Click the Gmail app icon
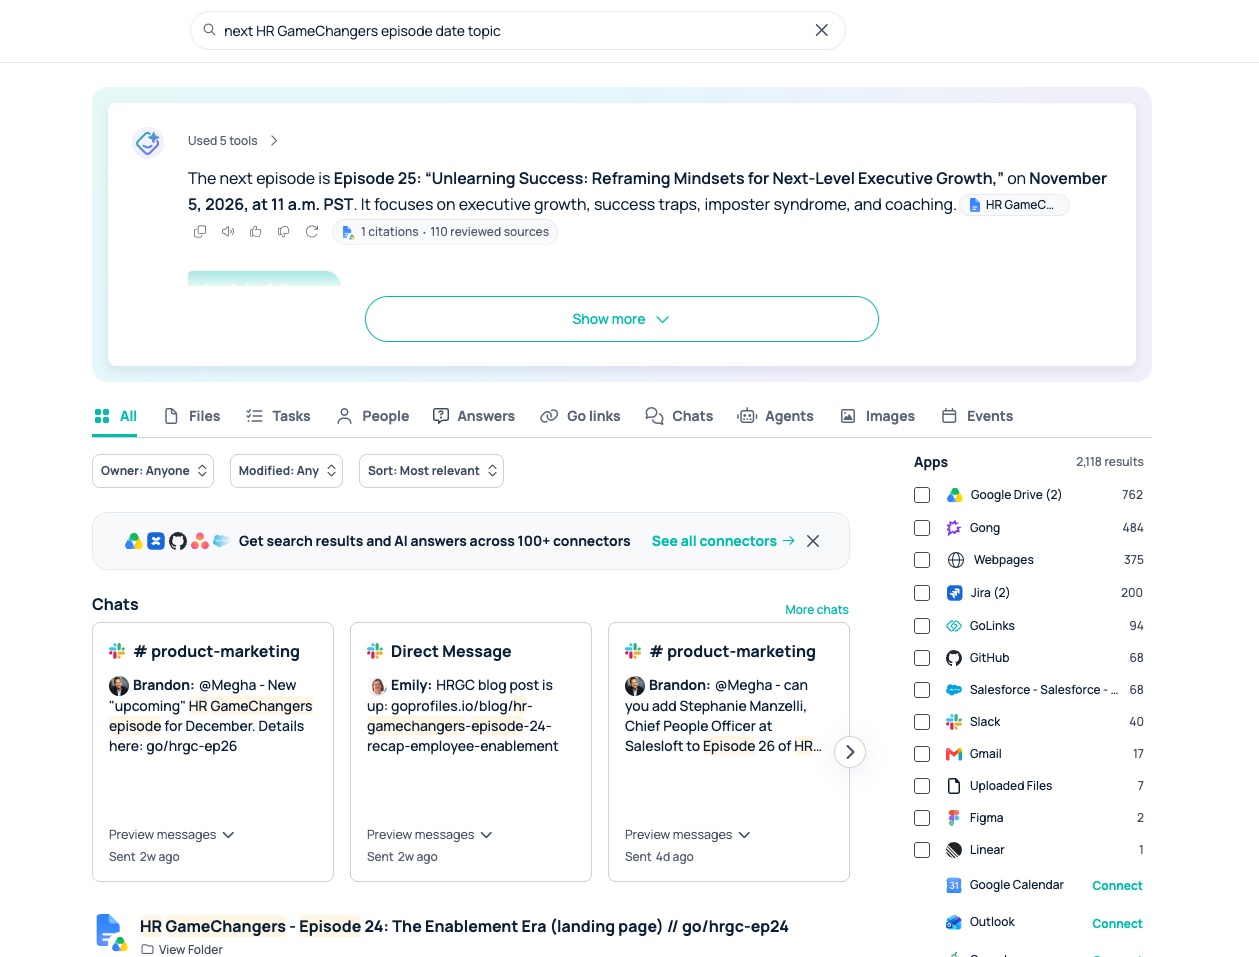This screenshot has width=1259, height=957. (954, 754)
